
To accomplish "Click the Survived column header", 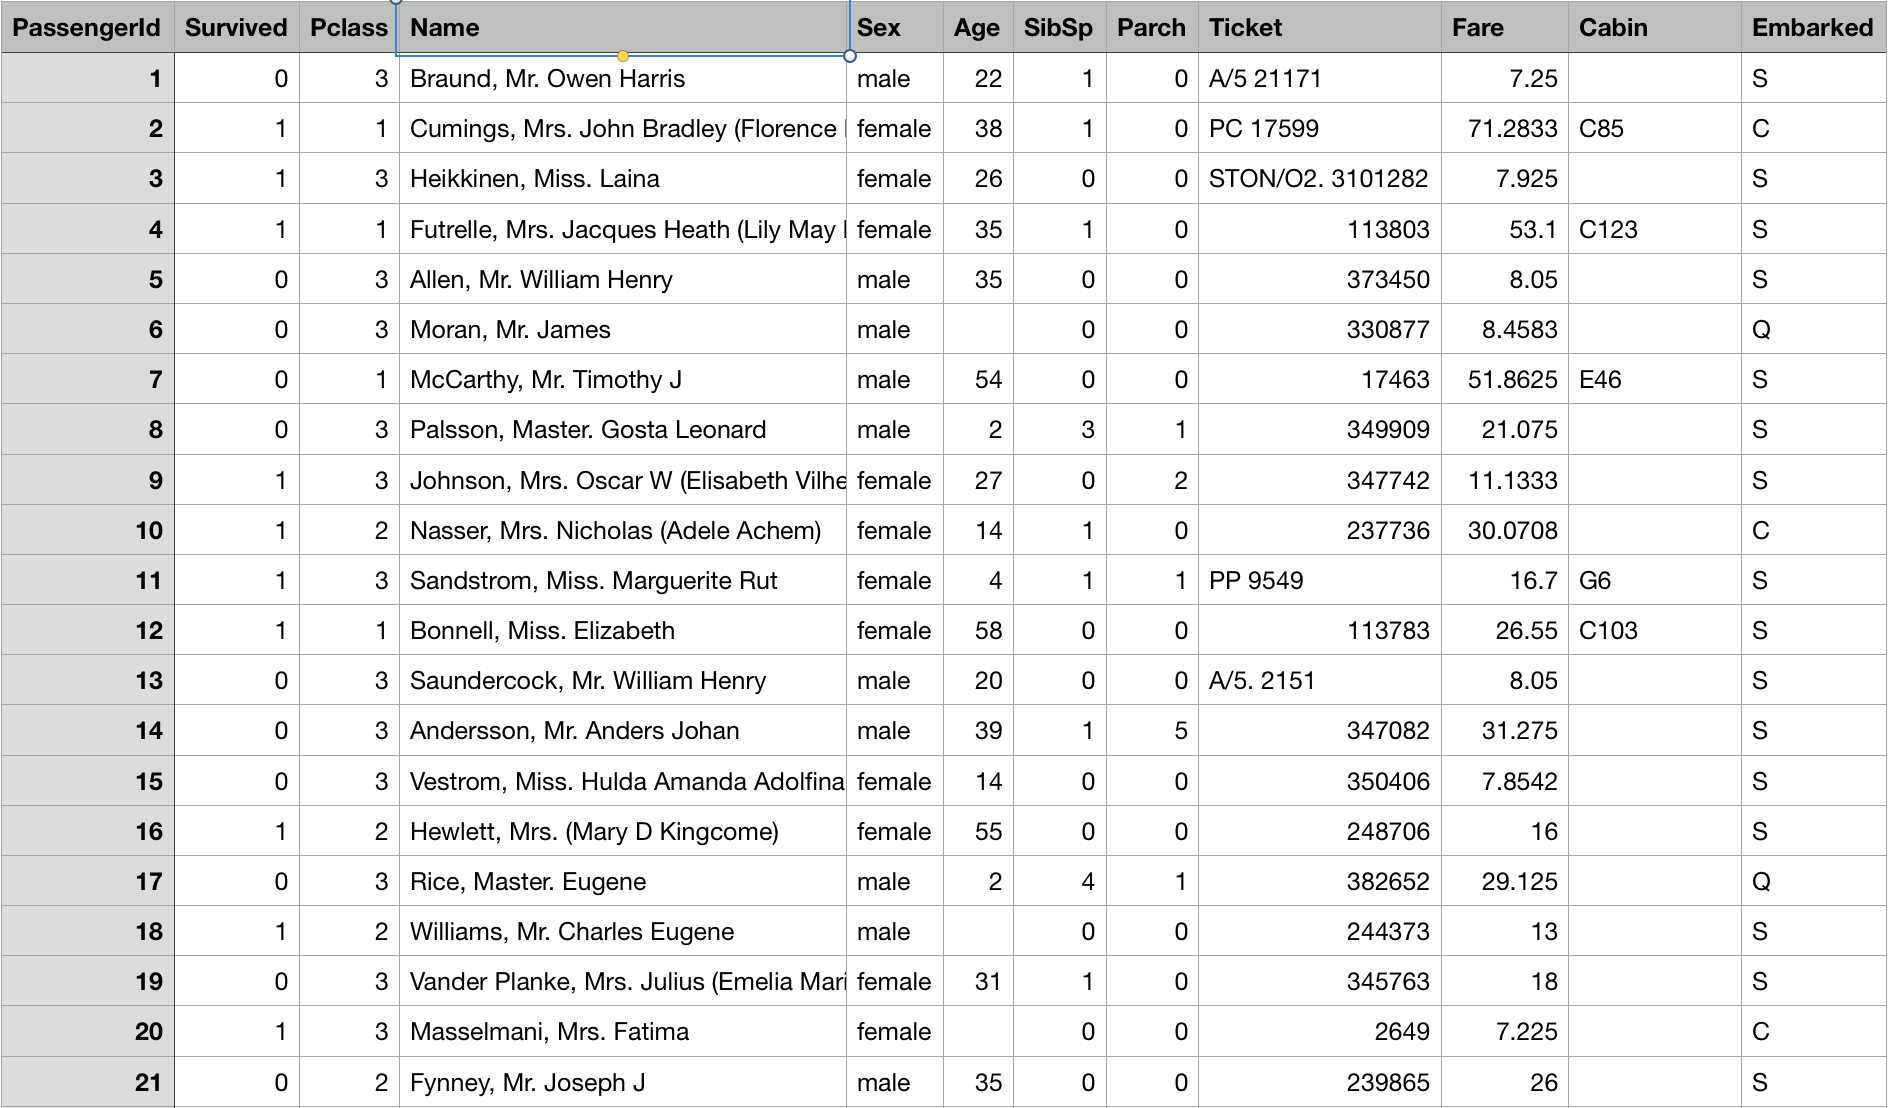I will (x=237, y=27).
